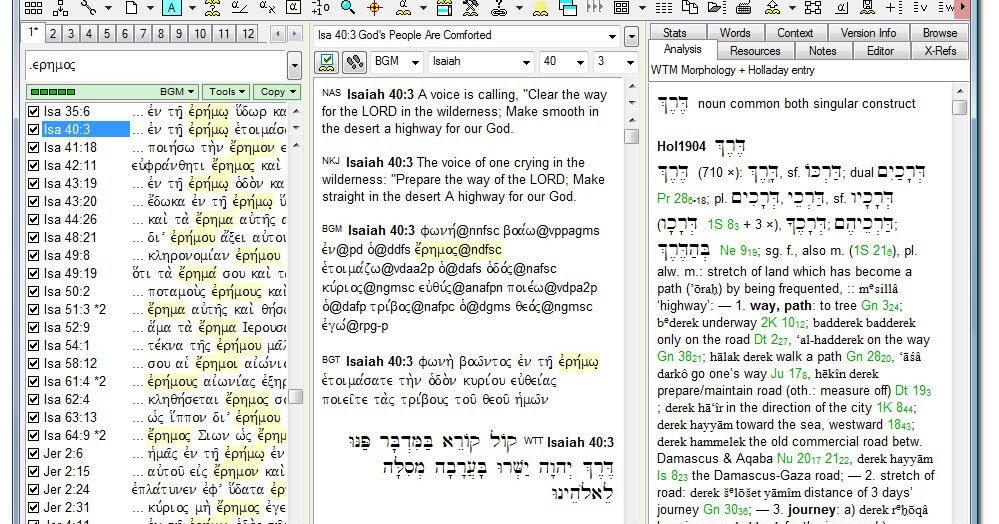999x524 pixels.
Task: Uncheck the Isa 35:6 result checkbox
Action: (x=34, y=112)
